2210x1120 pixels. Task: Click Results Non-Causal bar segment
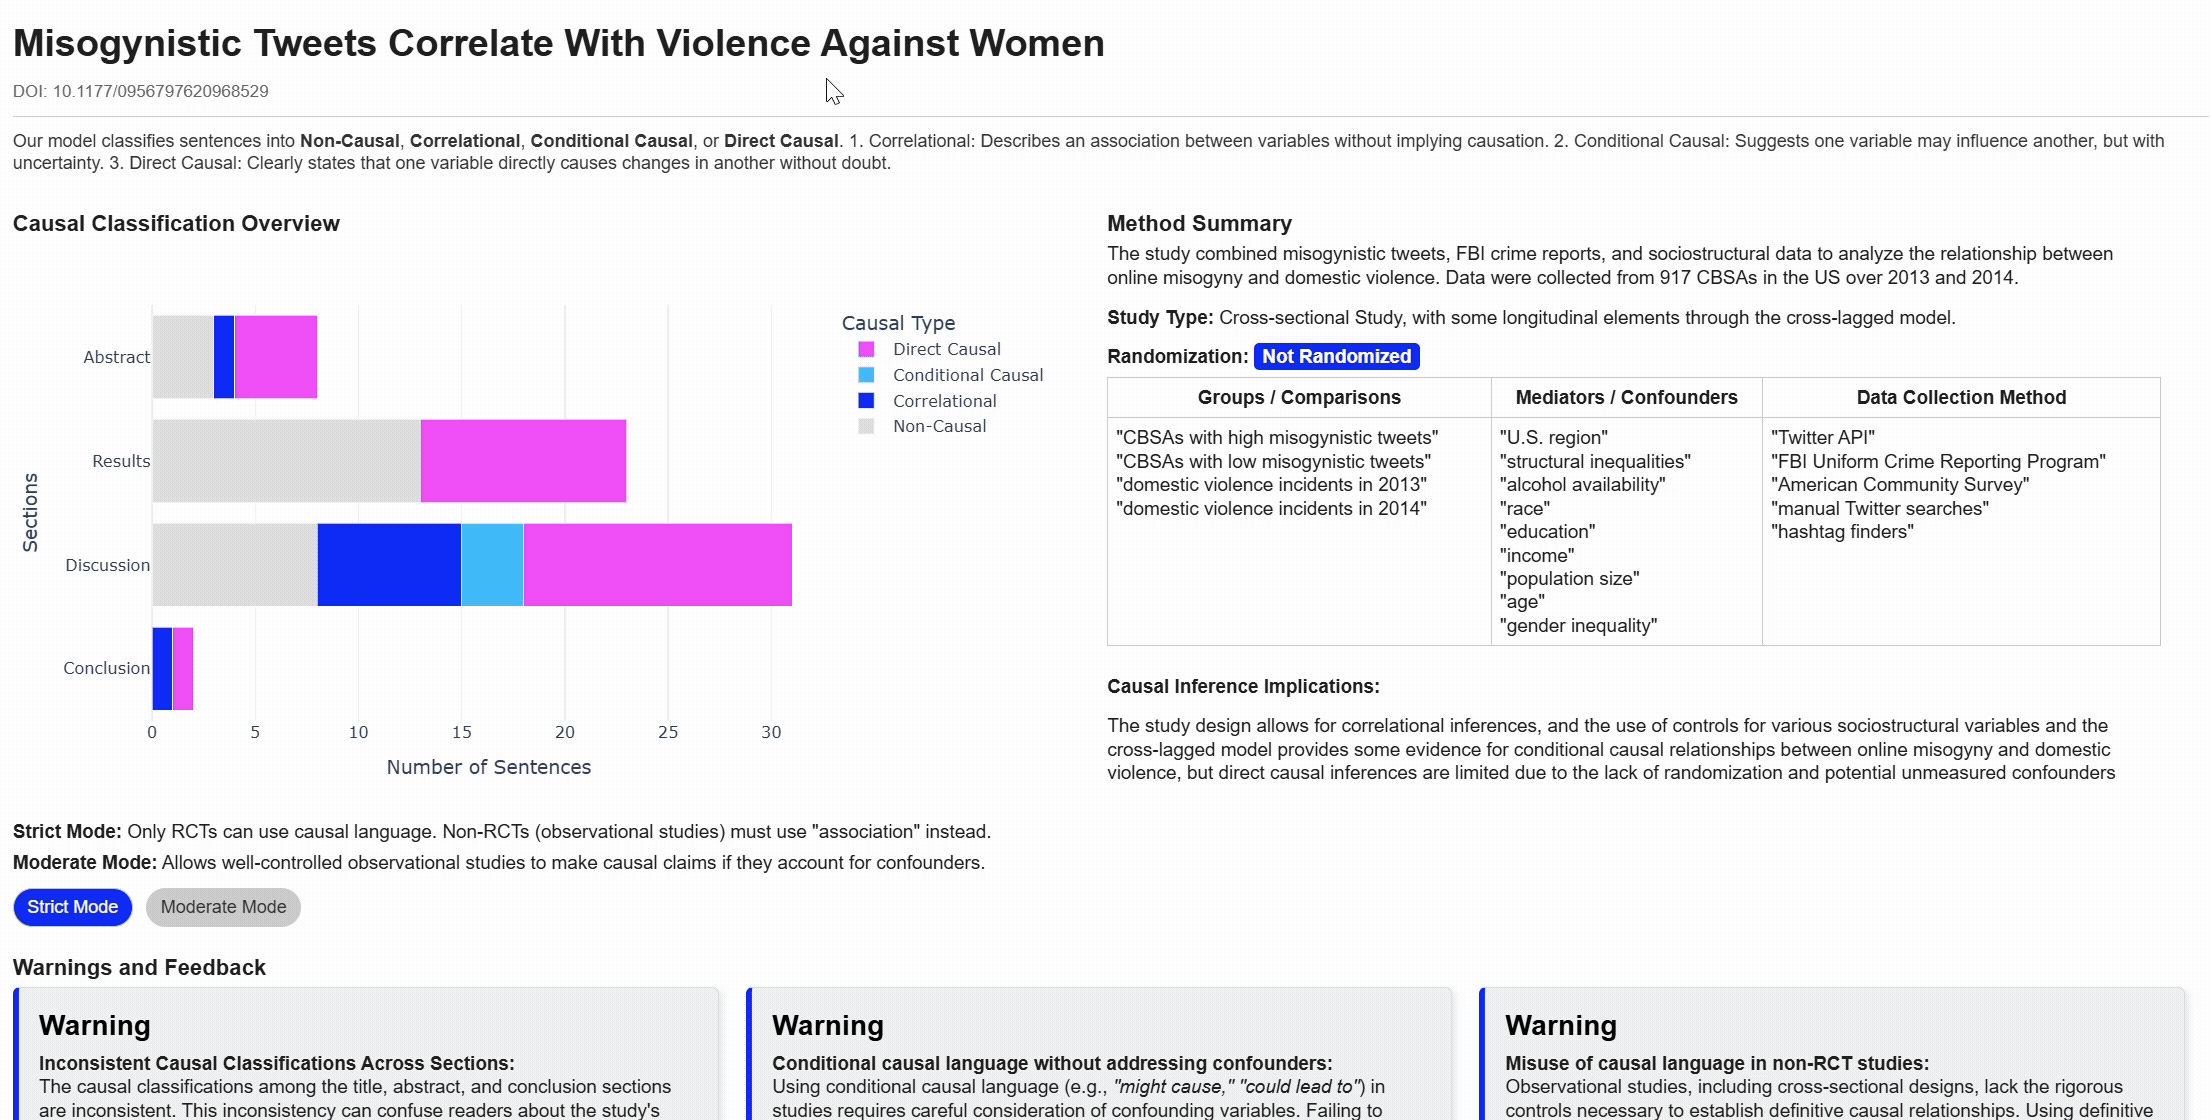coord(286,461)
